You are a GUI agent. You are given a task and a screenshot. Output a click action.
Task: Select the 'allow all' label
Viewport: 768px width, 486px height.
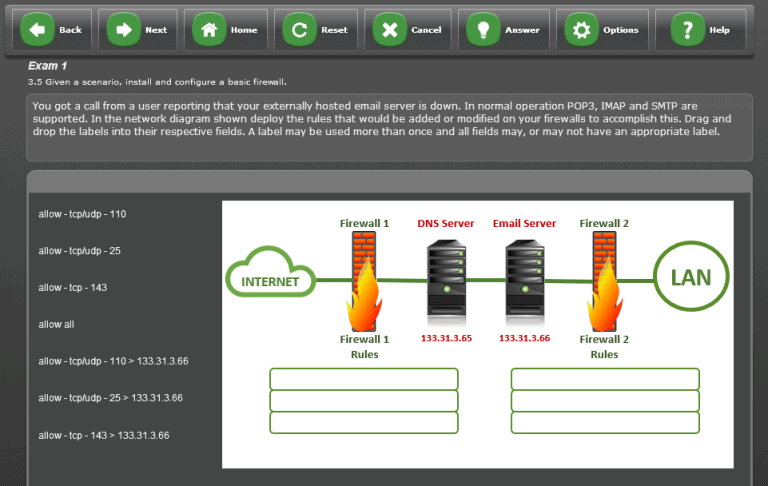(56, 324)
